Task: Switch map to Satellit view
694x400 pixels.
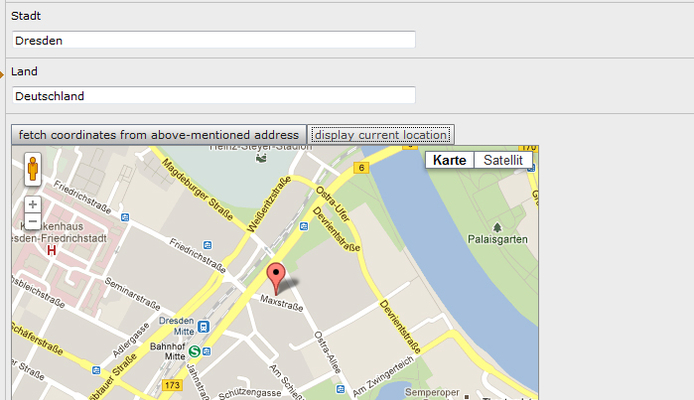Action: point(503,160)
